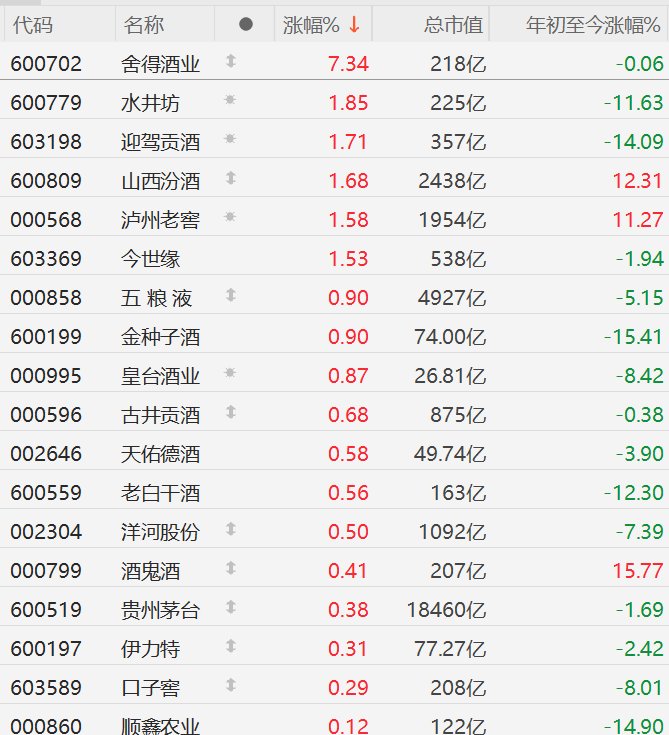
Task: Click the 26.81亿 market cap value
Action: pyautogui.click(x=450, y=375)
